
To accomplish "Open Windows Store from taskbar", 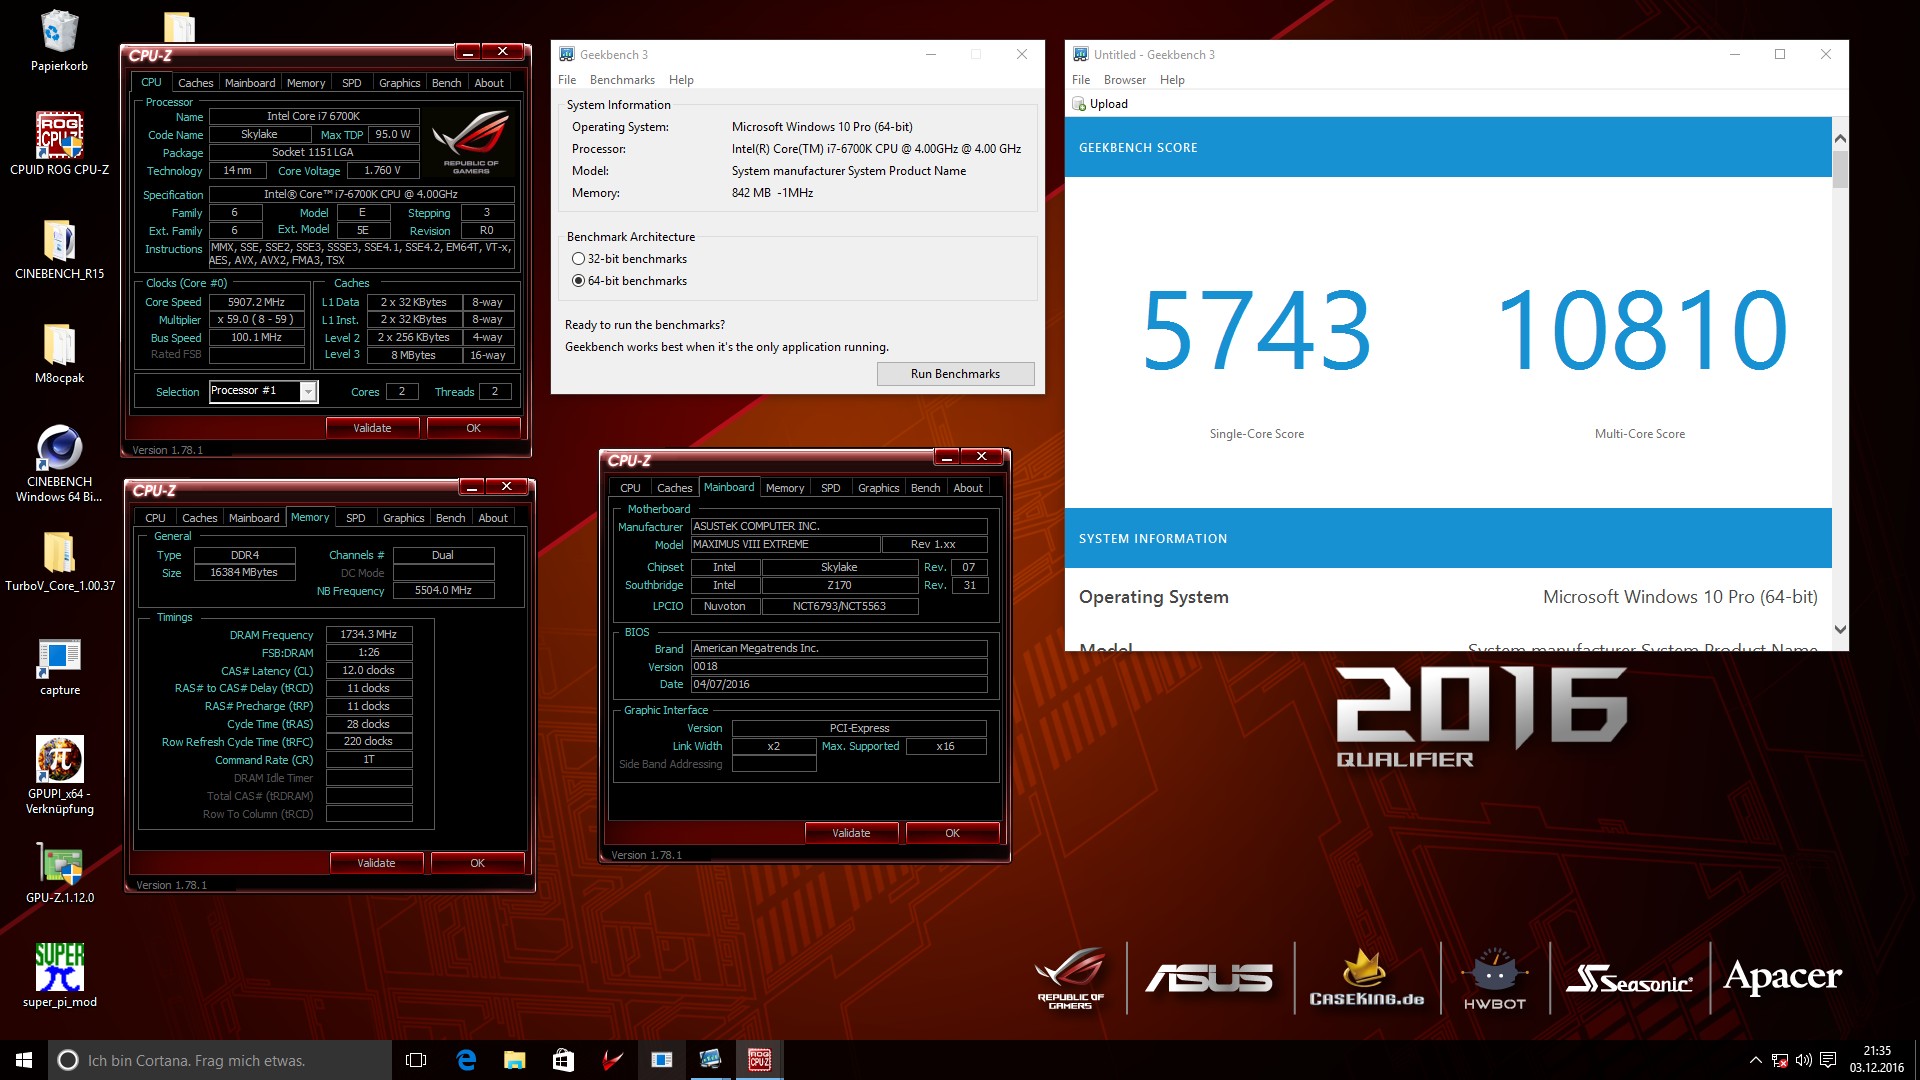I will 563,1060.
